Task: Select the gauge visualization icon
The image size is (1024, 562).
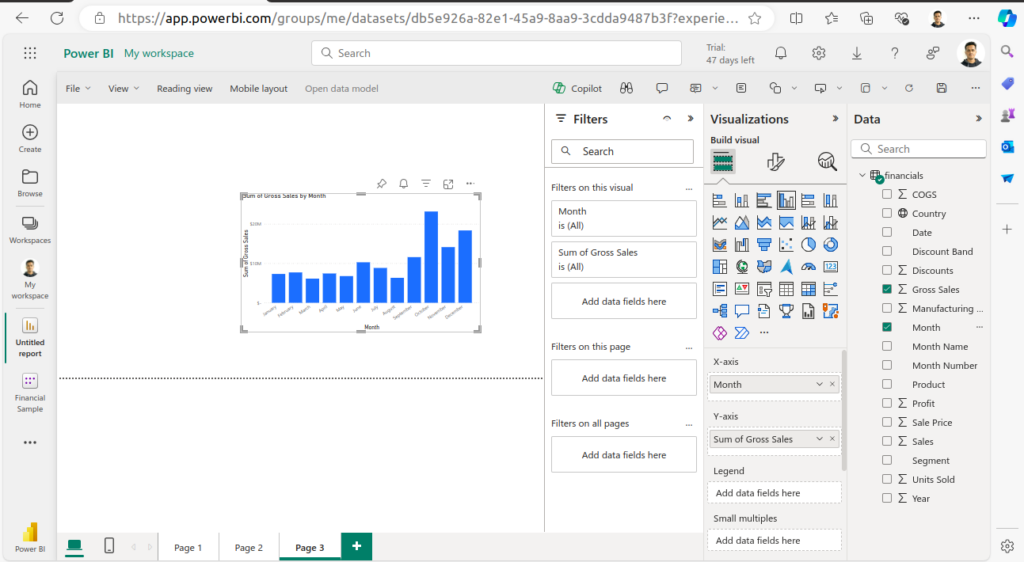Action: click(x=808, y=267)
